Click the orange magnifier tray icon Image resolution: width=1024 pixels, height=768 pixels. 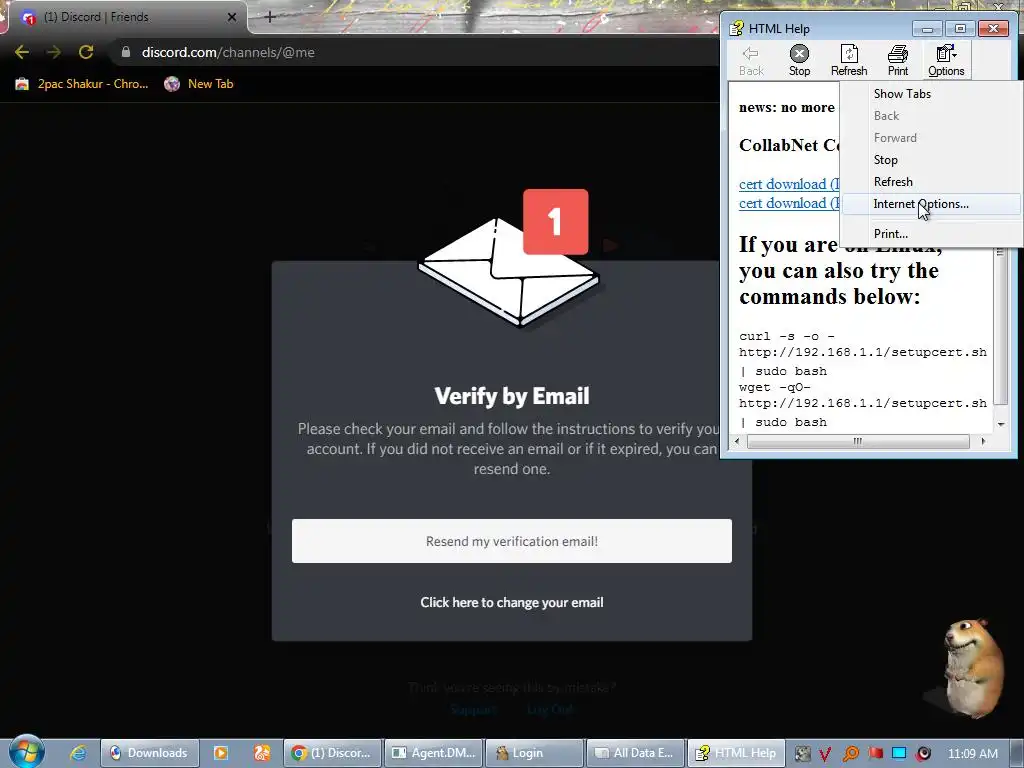(x=850, y=754)
